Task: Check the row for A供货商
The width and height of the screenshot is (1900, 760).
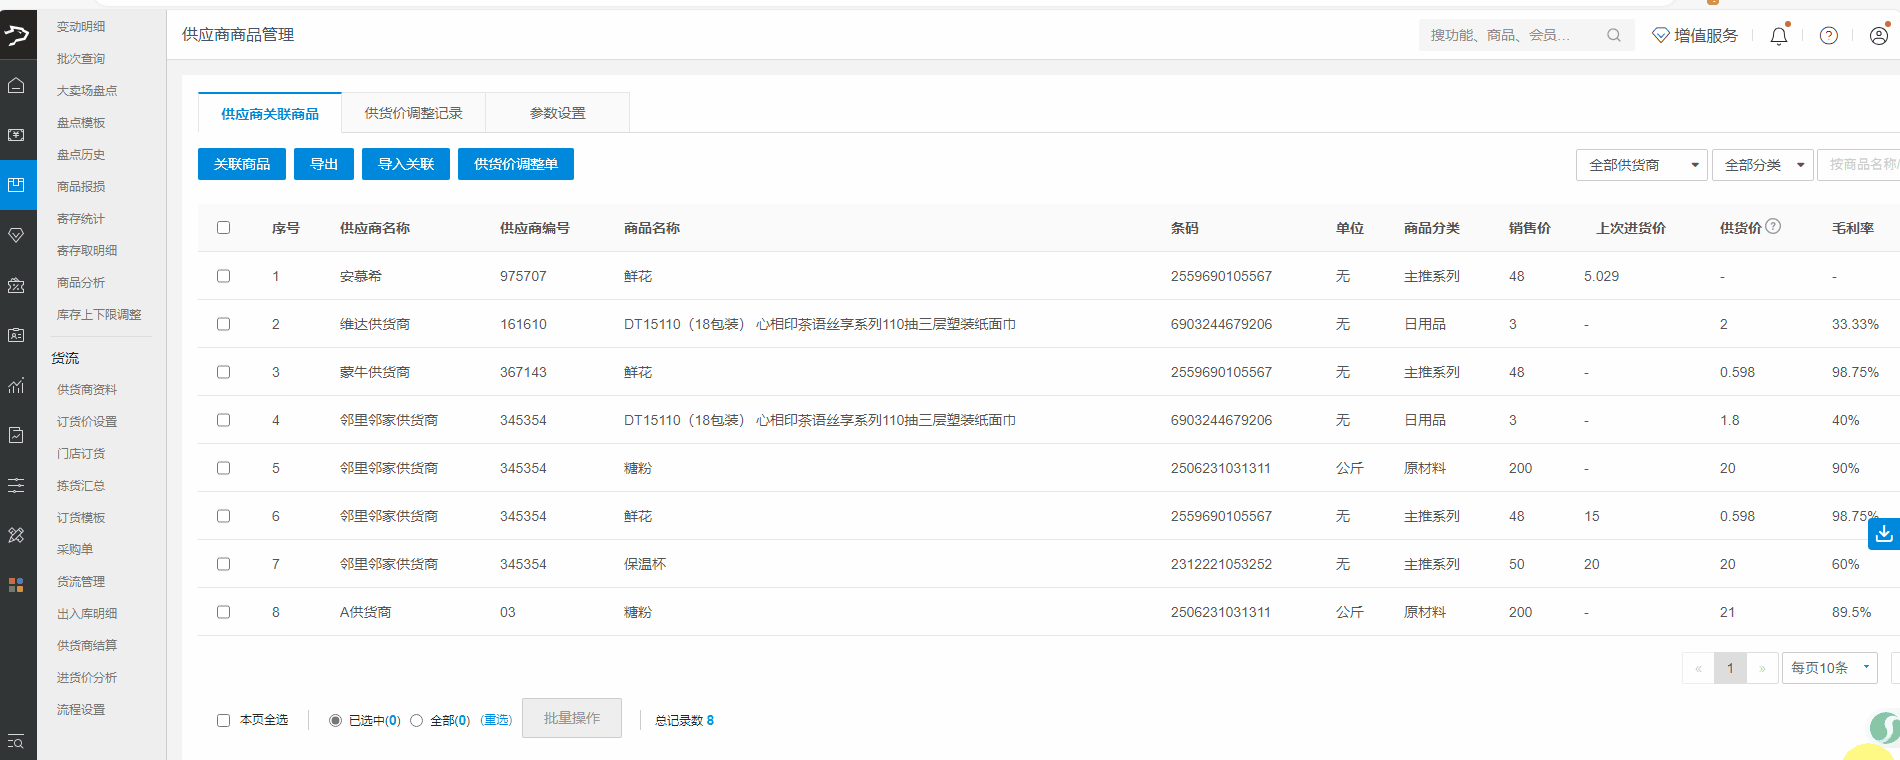Action: point(223,611)
